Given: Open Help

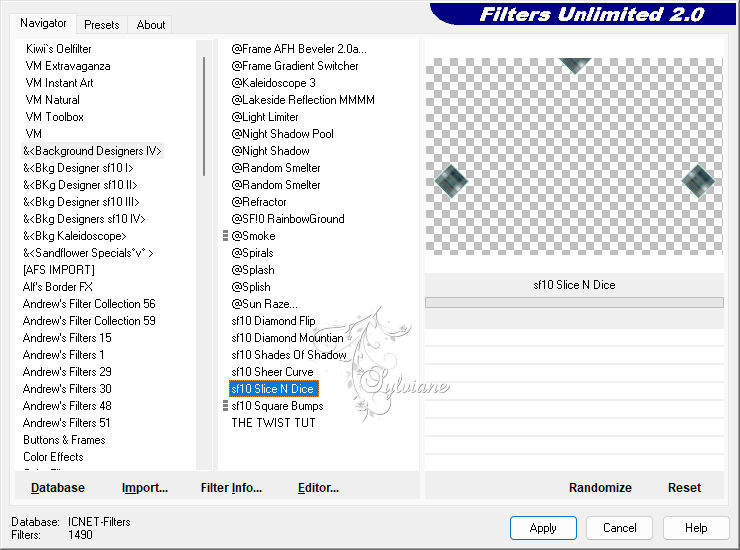Looking at the screenshot, I should 696,528.
